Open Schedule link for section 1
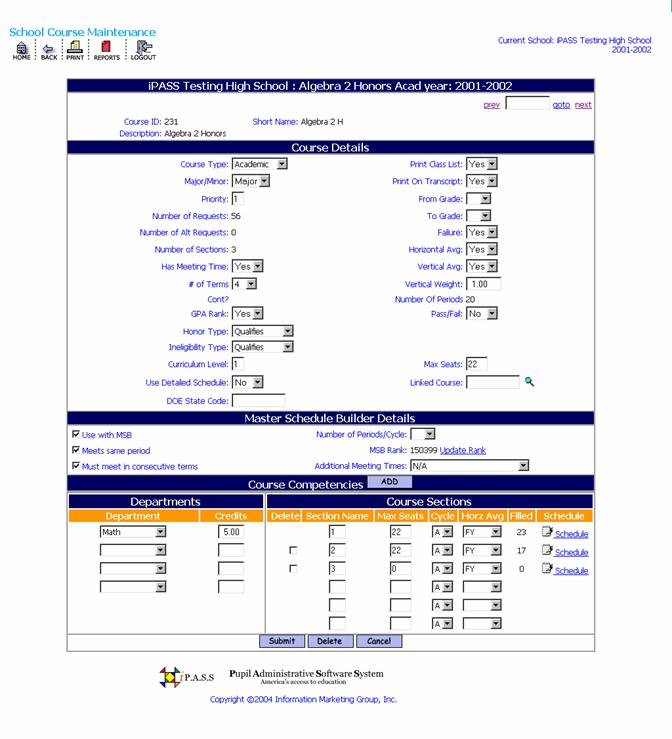This screenshot has width=672, height=739. coord(571,534)
